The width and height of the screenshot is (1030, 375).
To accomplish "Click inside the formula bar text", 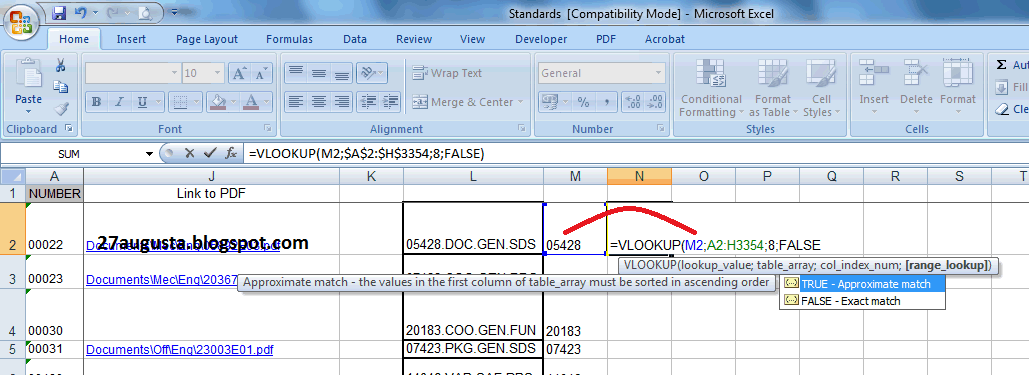I will (367, 154).
